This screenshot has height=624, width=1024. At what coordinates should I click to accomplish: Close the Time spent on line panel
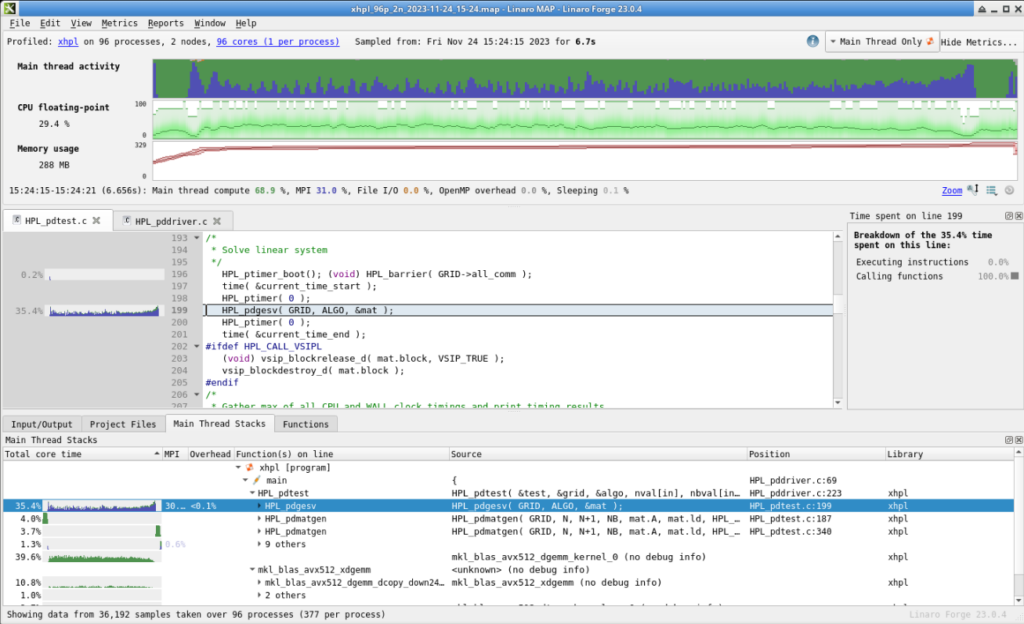tap(1018, 216)
